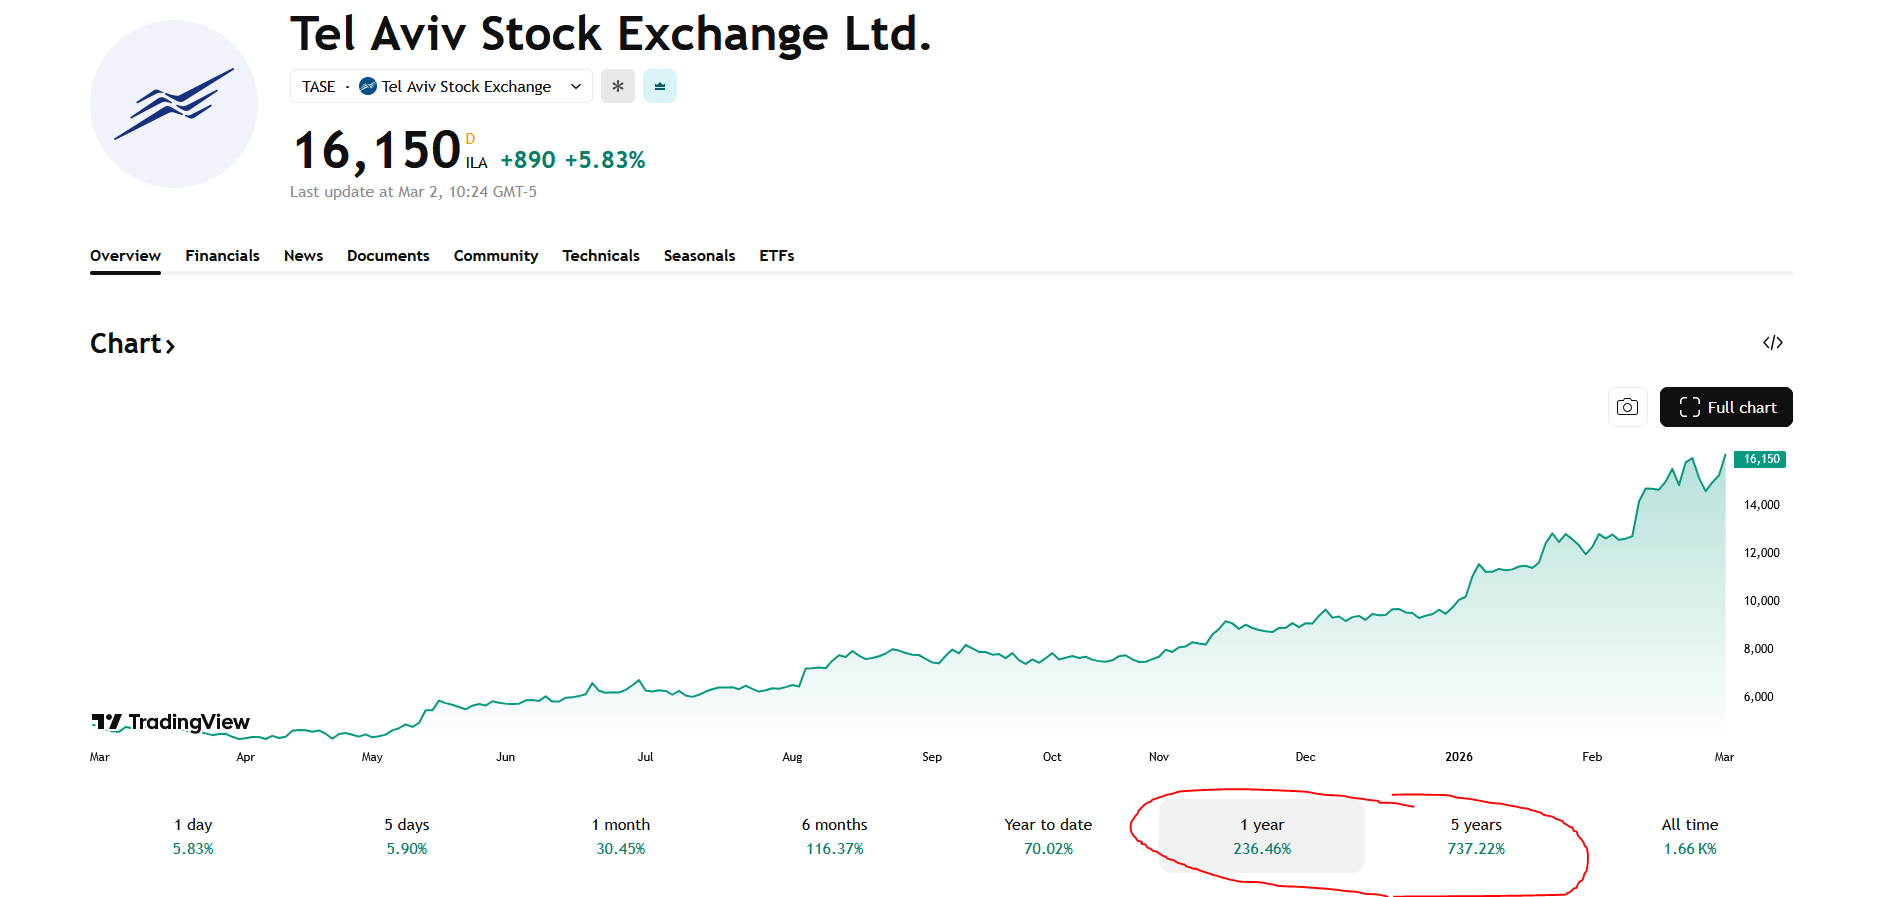Choose the 6 months range

[834, 836]
